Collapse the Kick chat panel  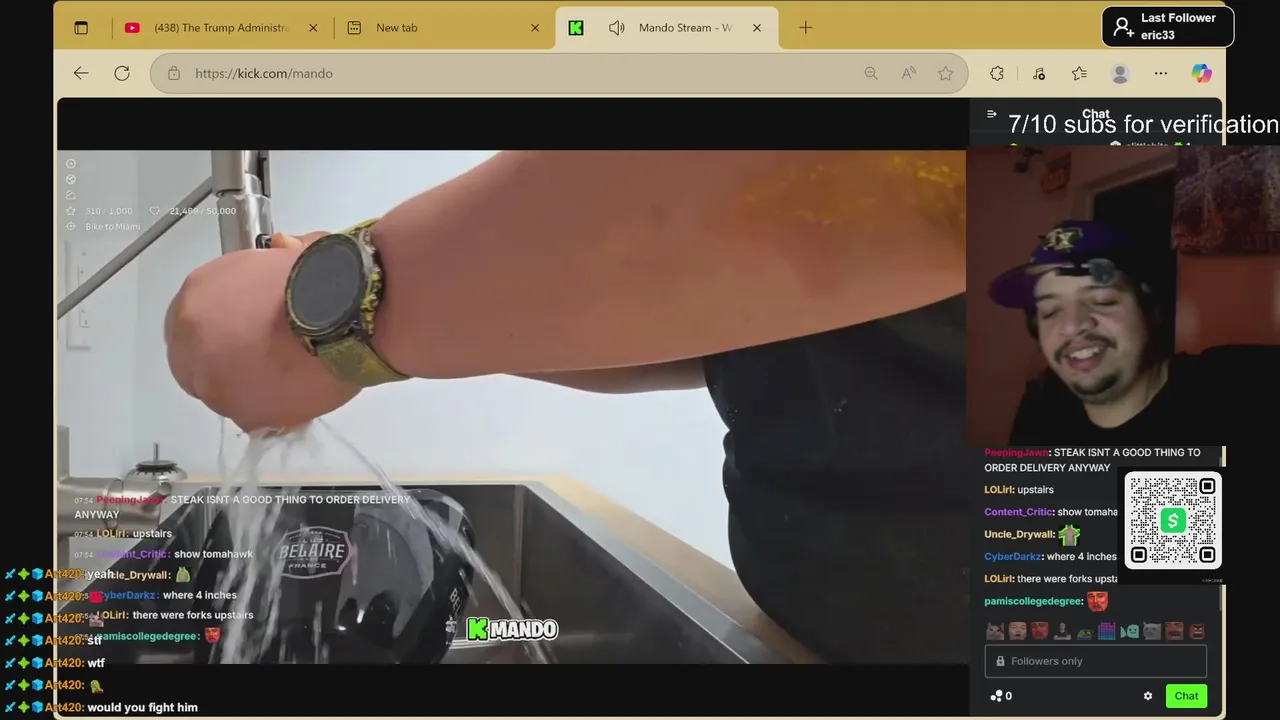click(991, 114)
